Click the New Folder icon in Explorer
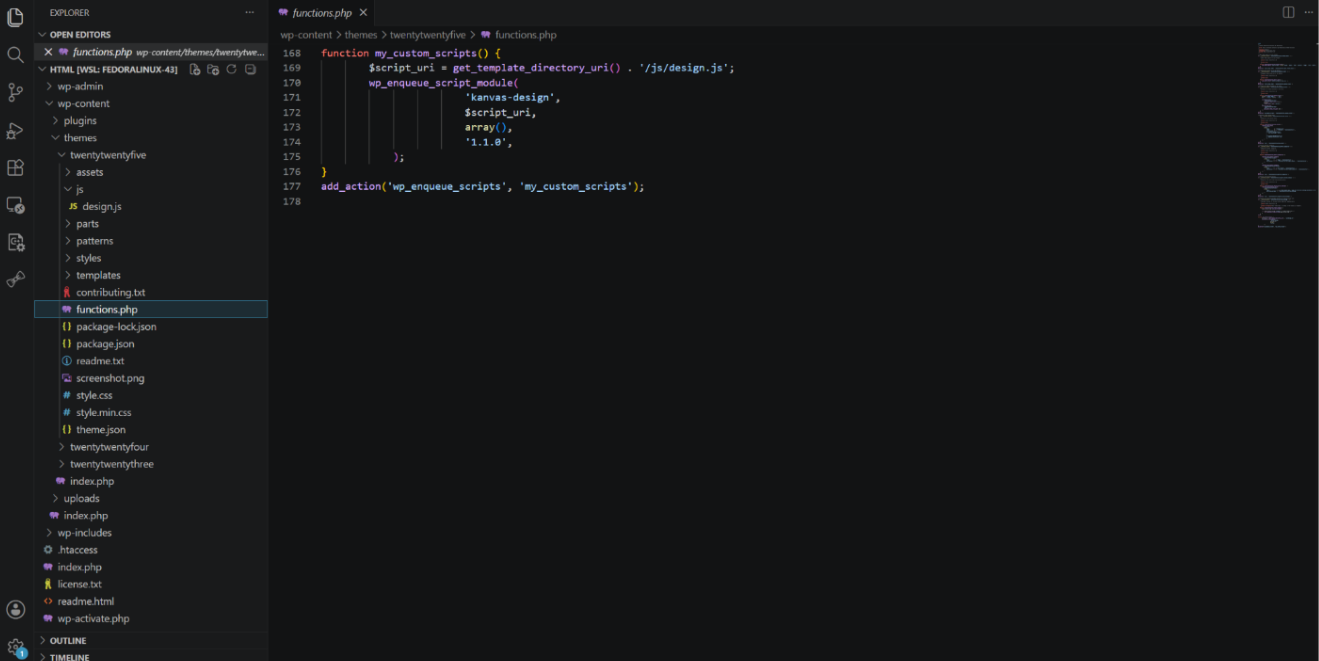This screenshot has width=1319, height=661. click(x=213, y=70)
